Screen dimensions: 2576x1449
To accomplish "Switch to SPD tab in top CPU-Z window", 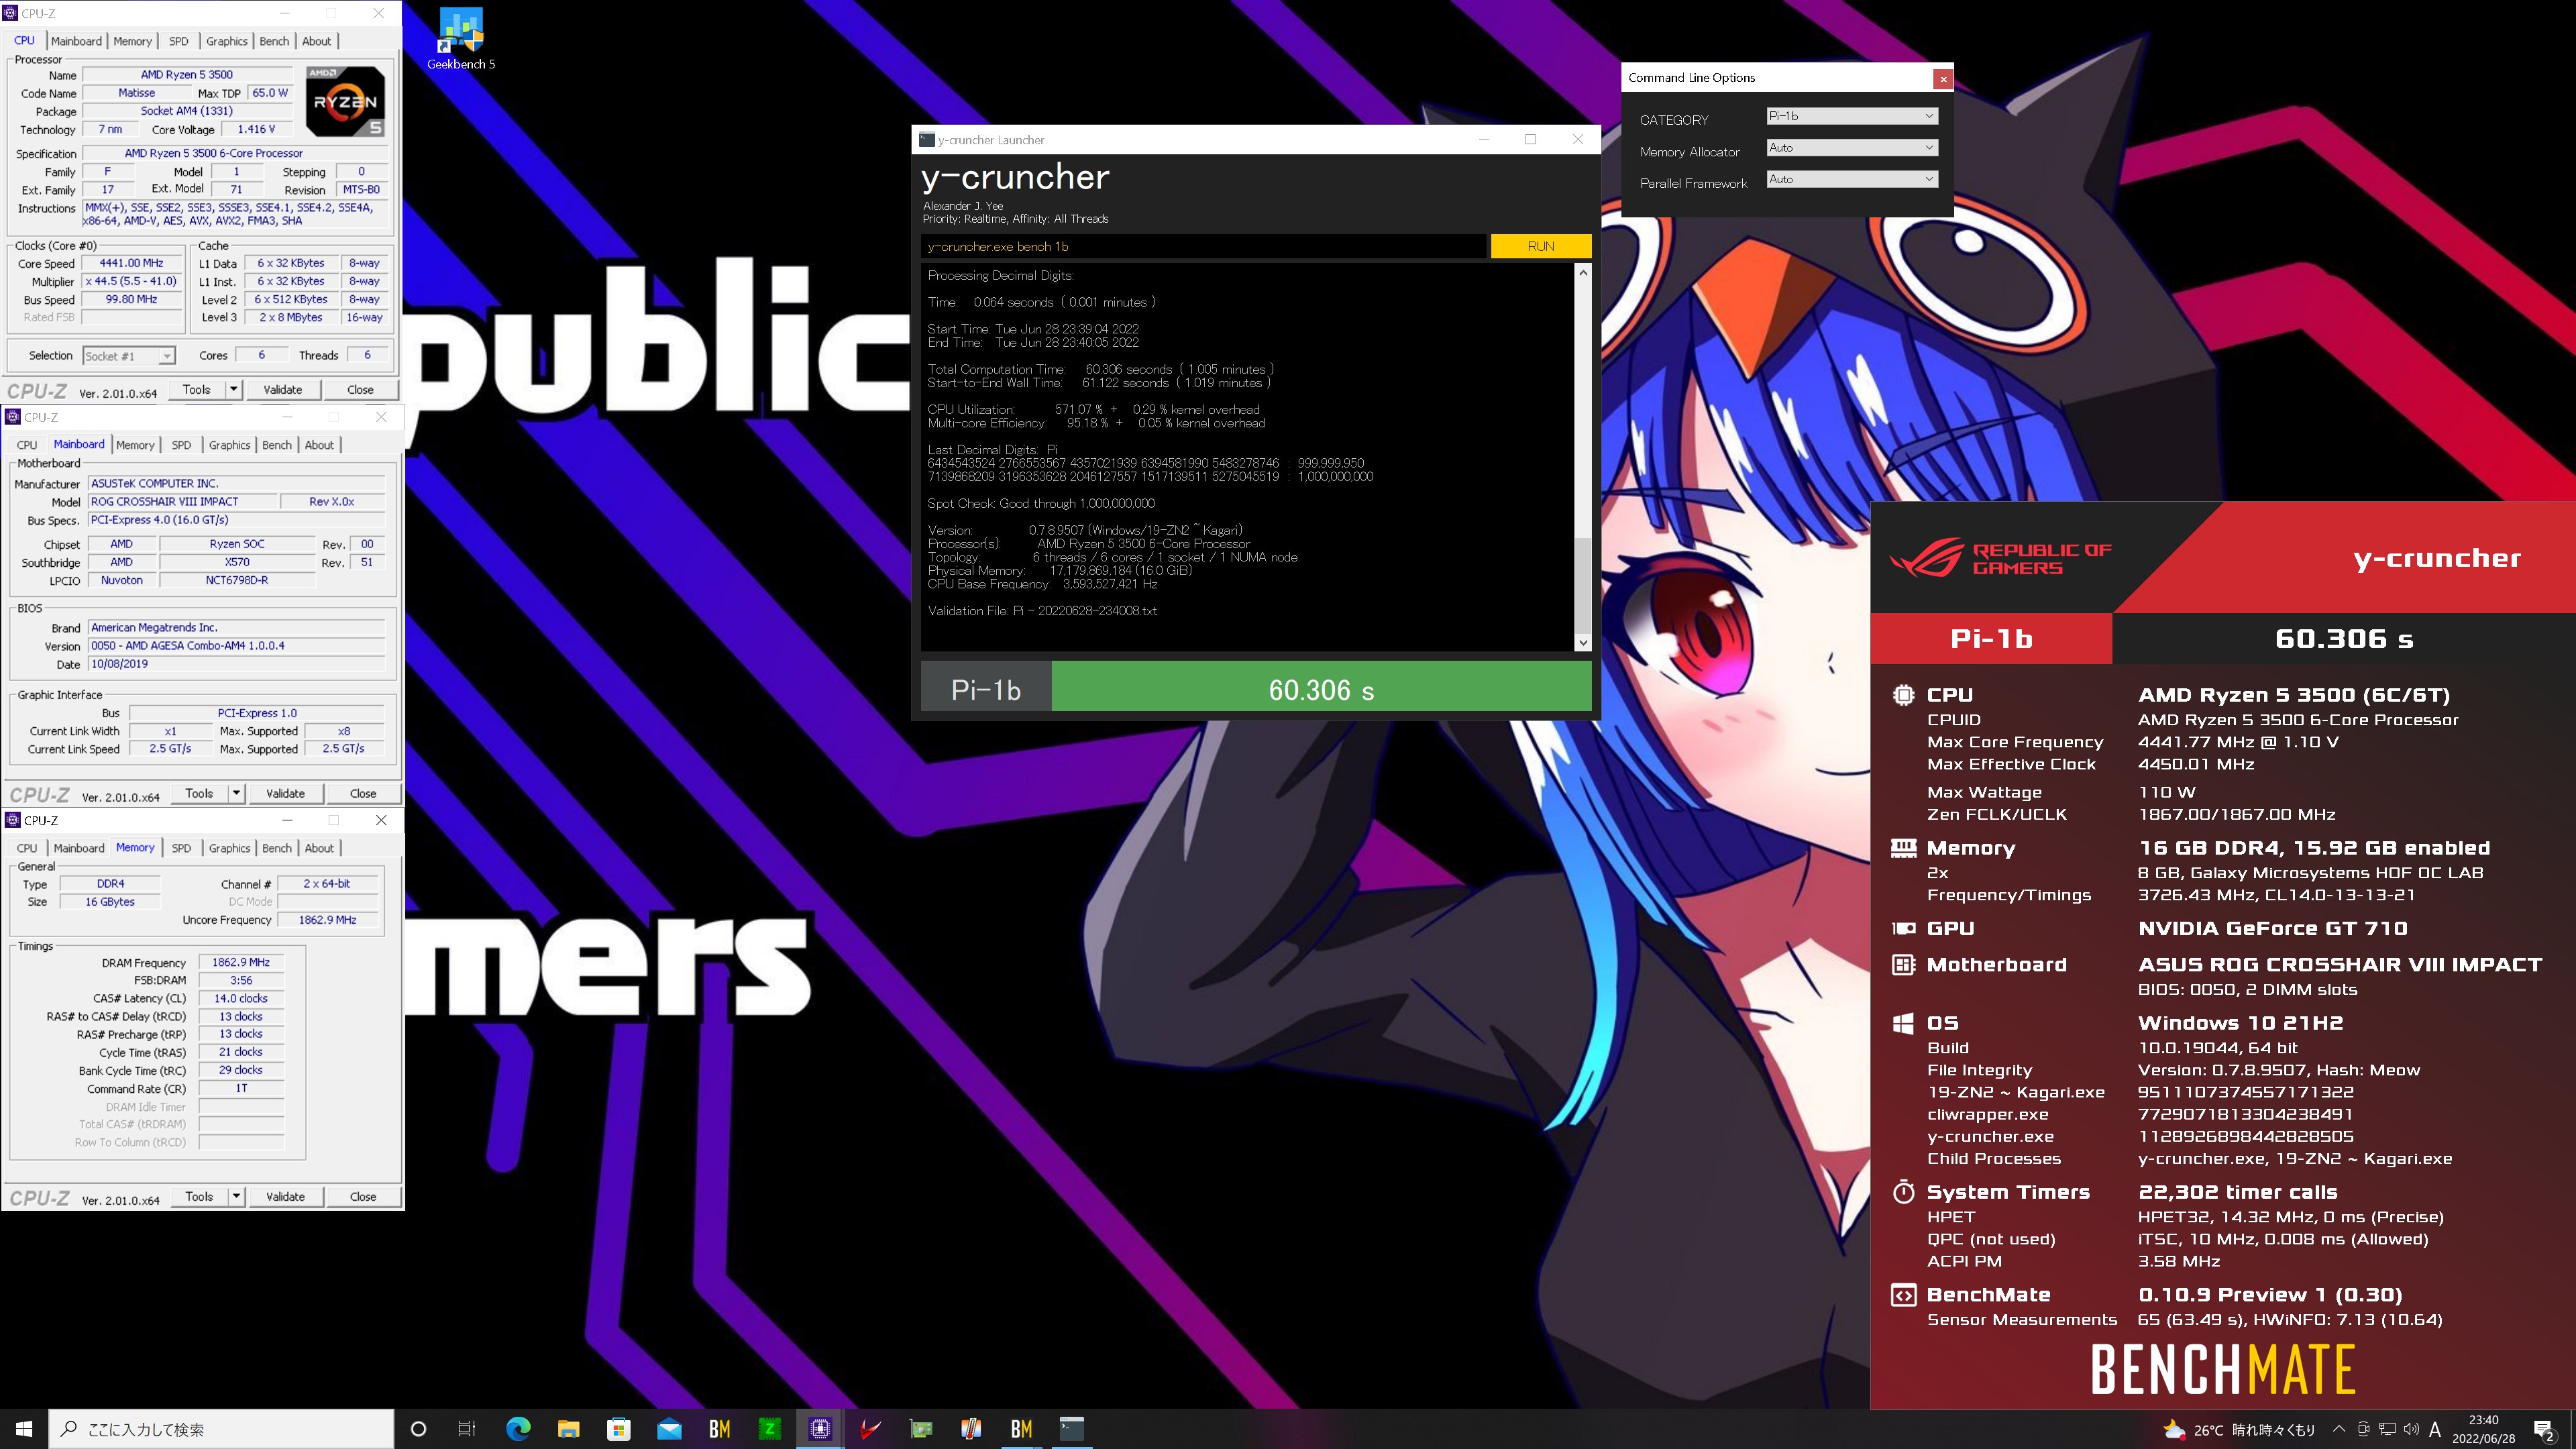I will [178, 41].
